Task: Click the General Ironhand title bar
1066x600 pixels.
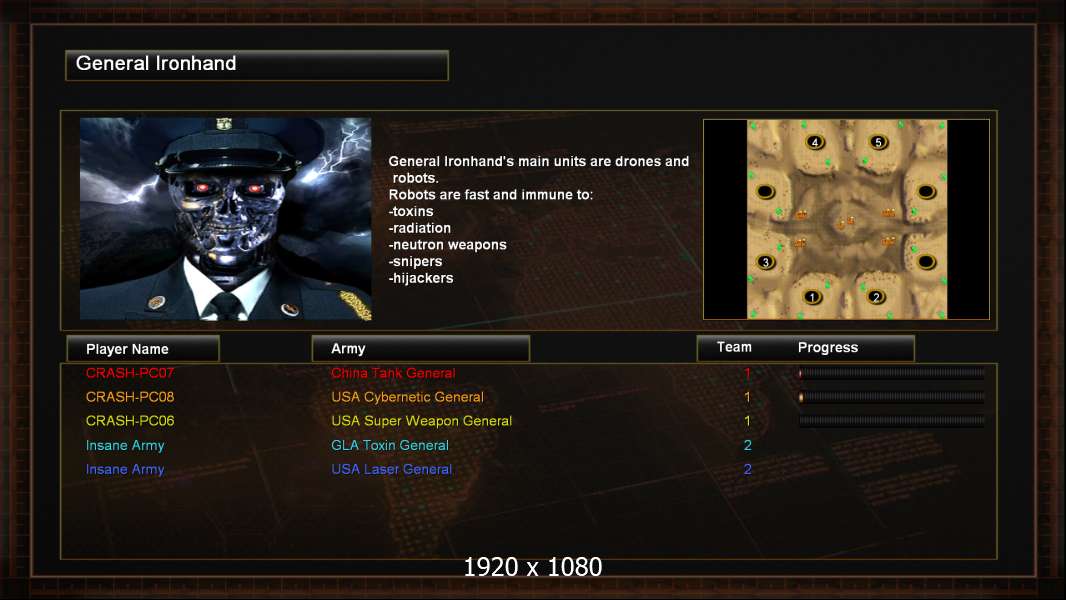Action: (x=257, y=65)
